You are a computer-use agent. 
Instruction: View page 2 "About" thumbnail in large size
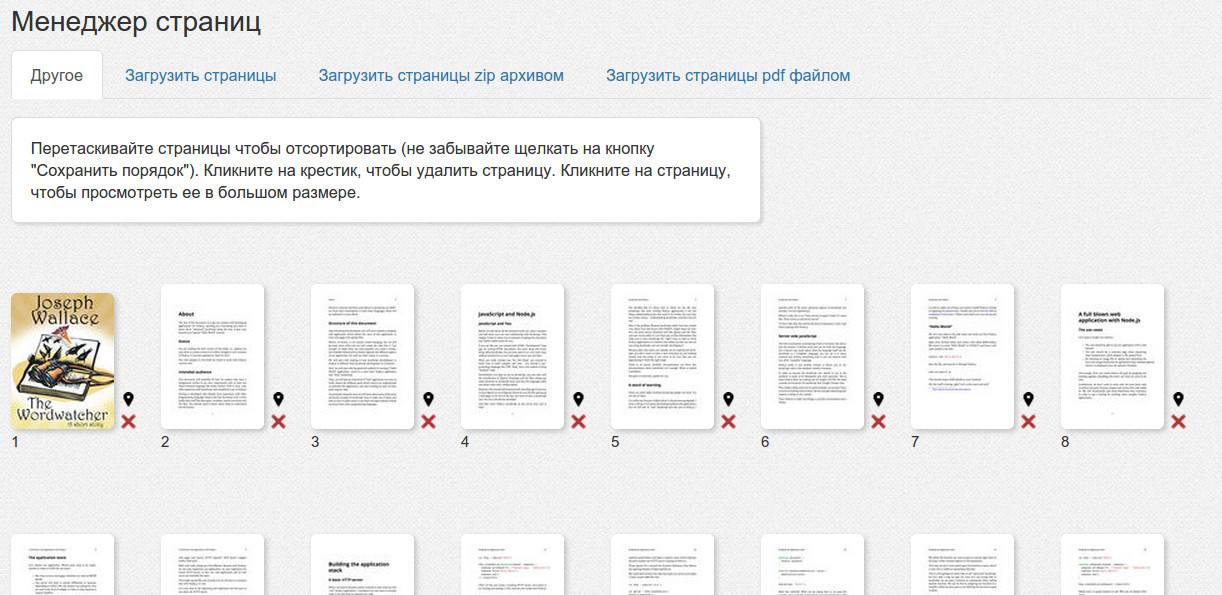[x=212, y=357]
